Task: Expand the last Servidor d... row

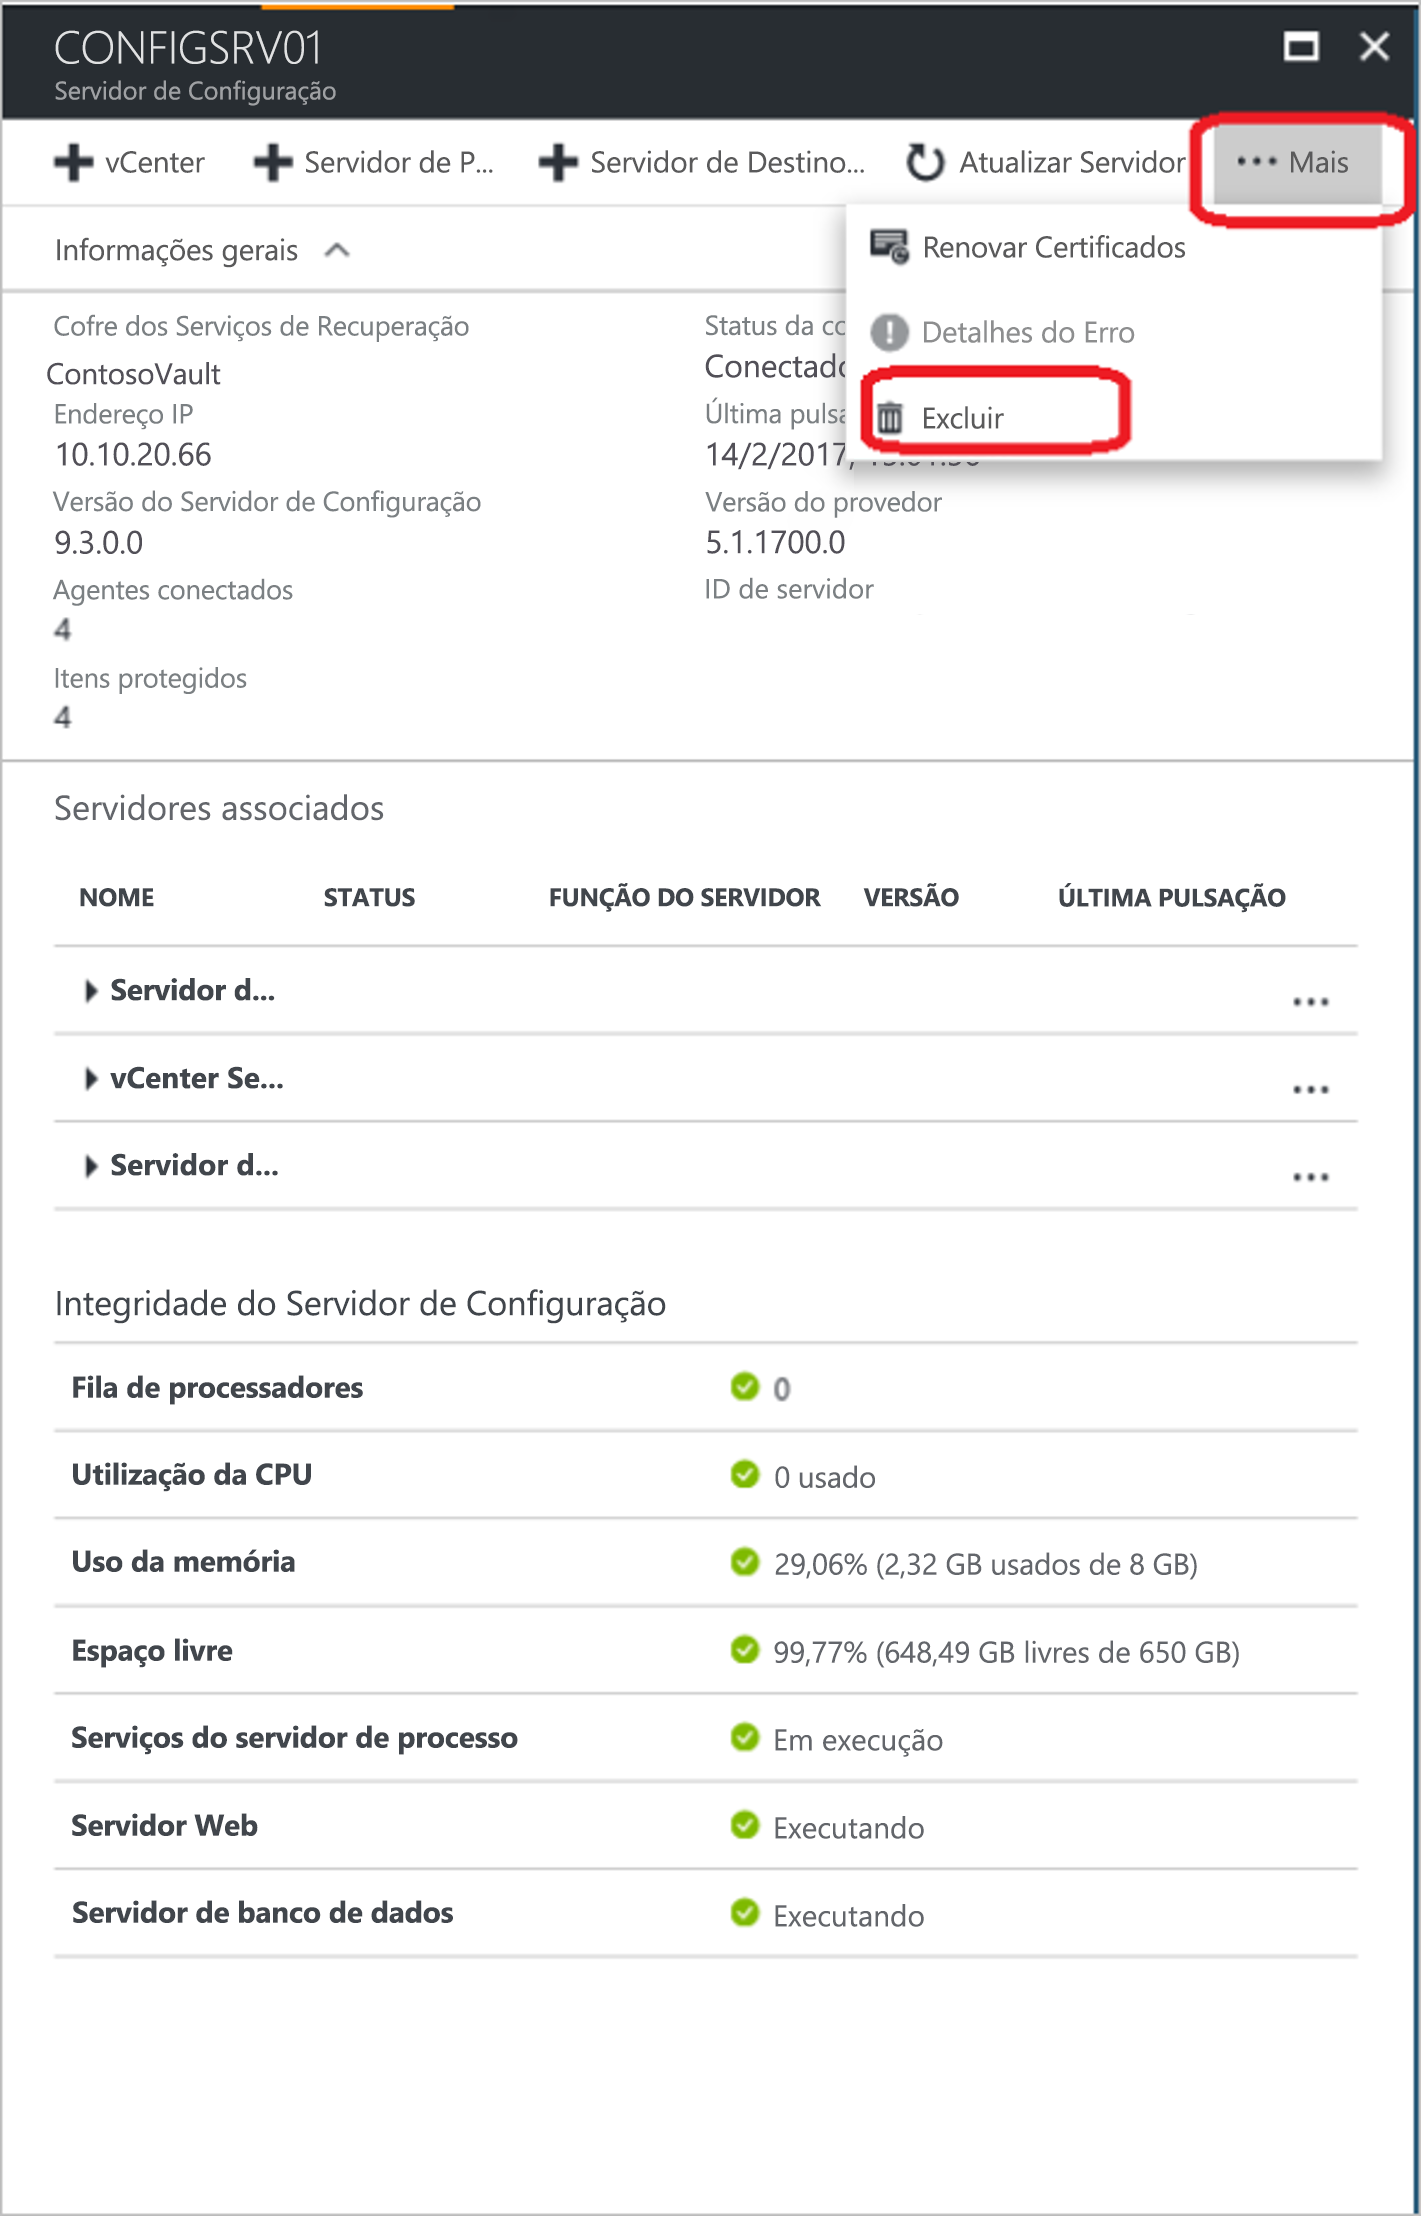Action: (x=91, y=1166)
